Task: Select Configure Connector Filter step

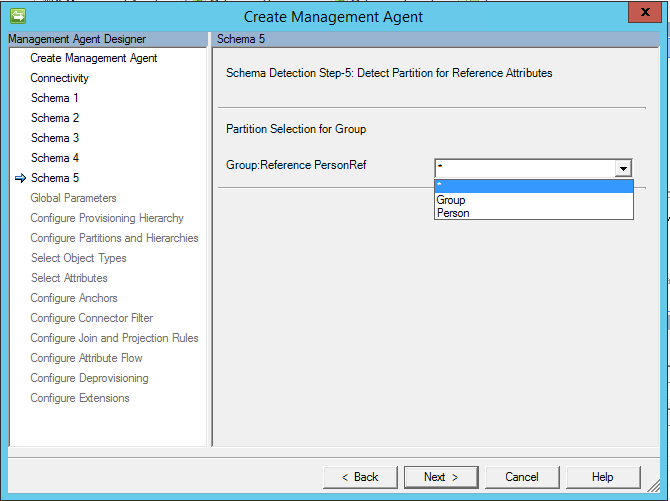Action: [91, 318]
